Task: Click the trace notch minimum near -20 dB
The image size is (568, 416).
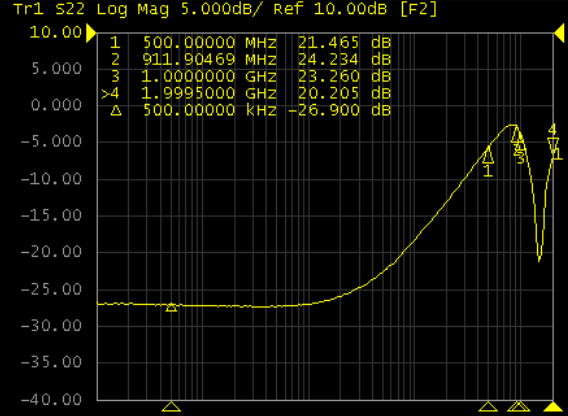Action: tap(539, 258)
